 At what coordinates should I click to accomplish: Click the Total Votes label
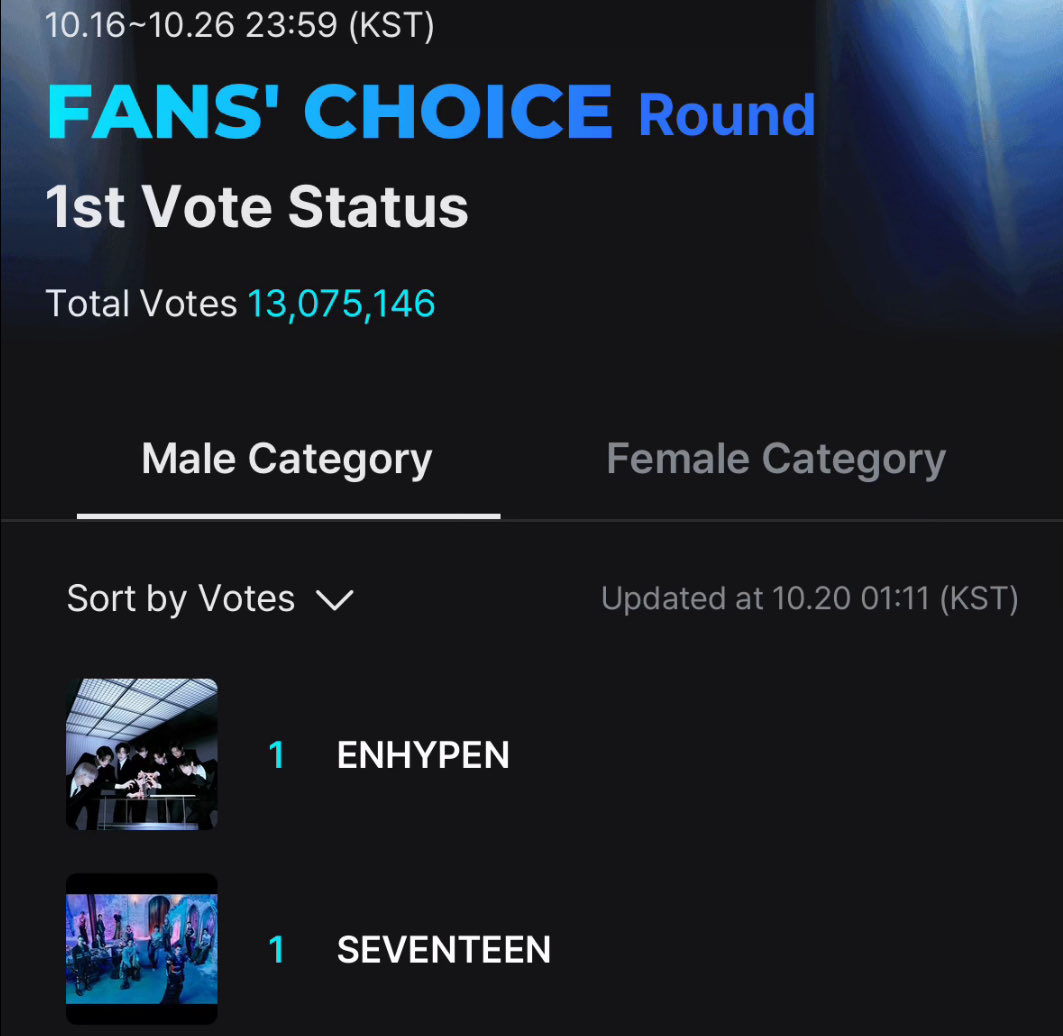point(141,304)
